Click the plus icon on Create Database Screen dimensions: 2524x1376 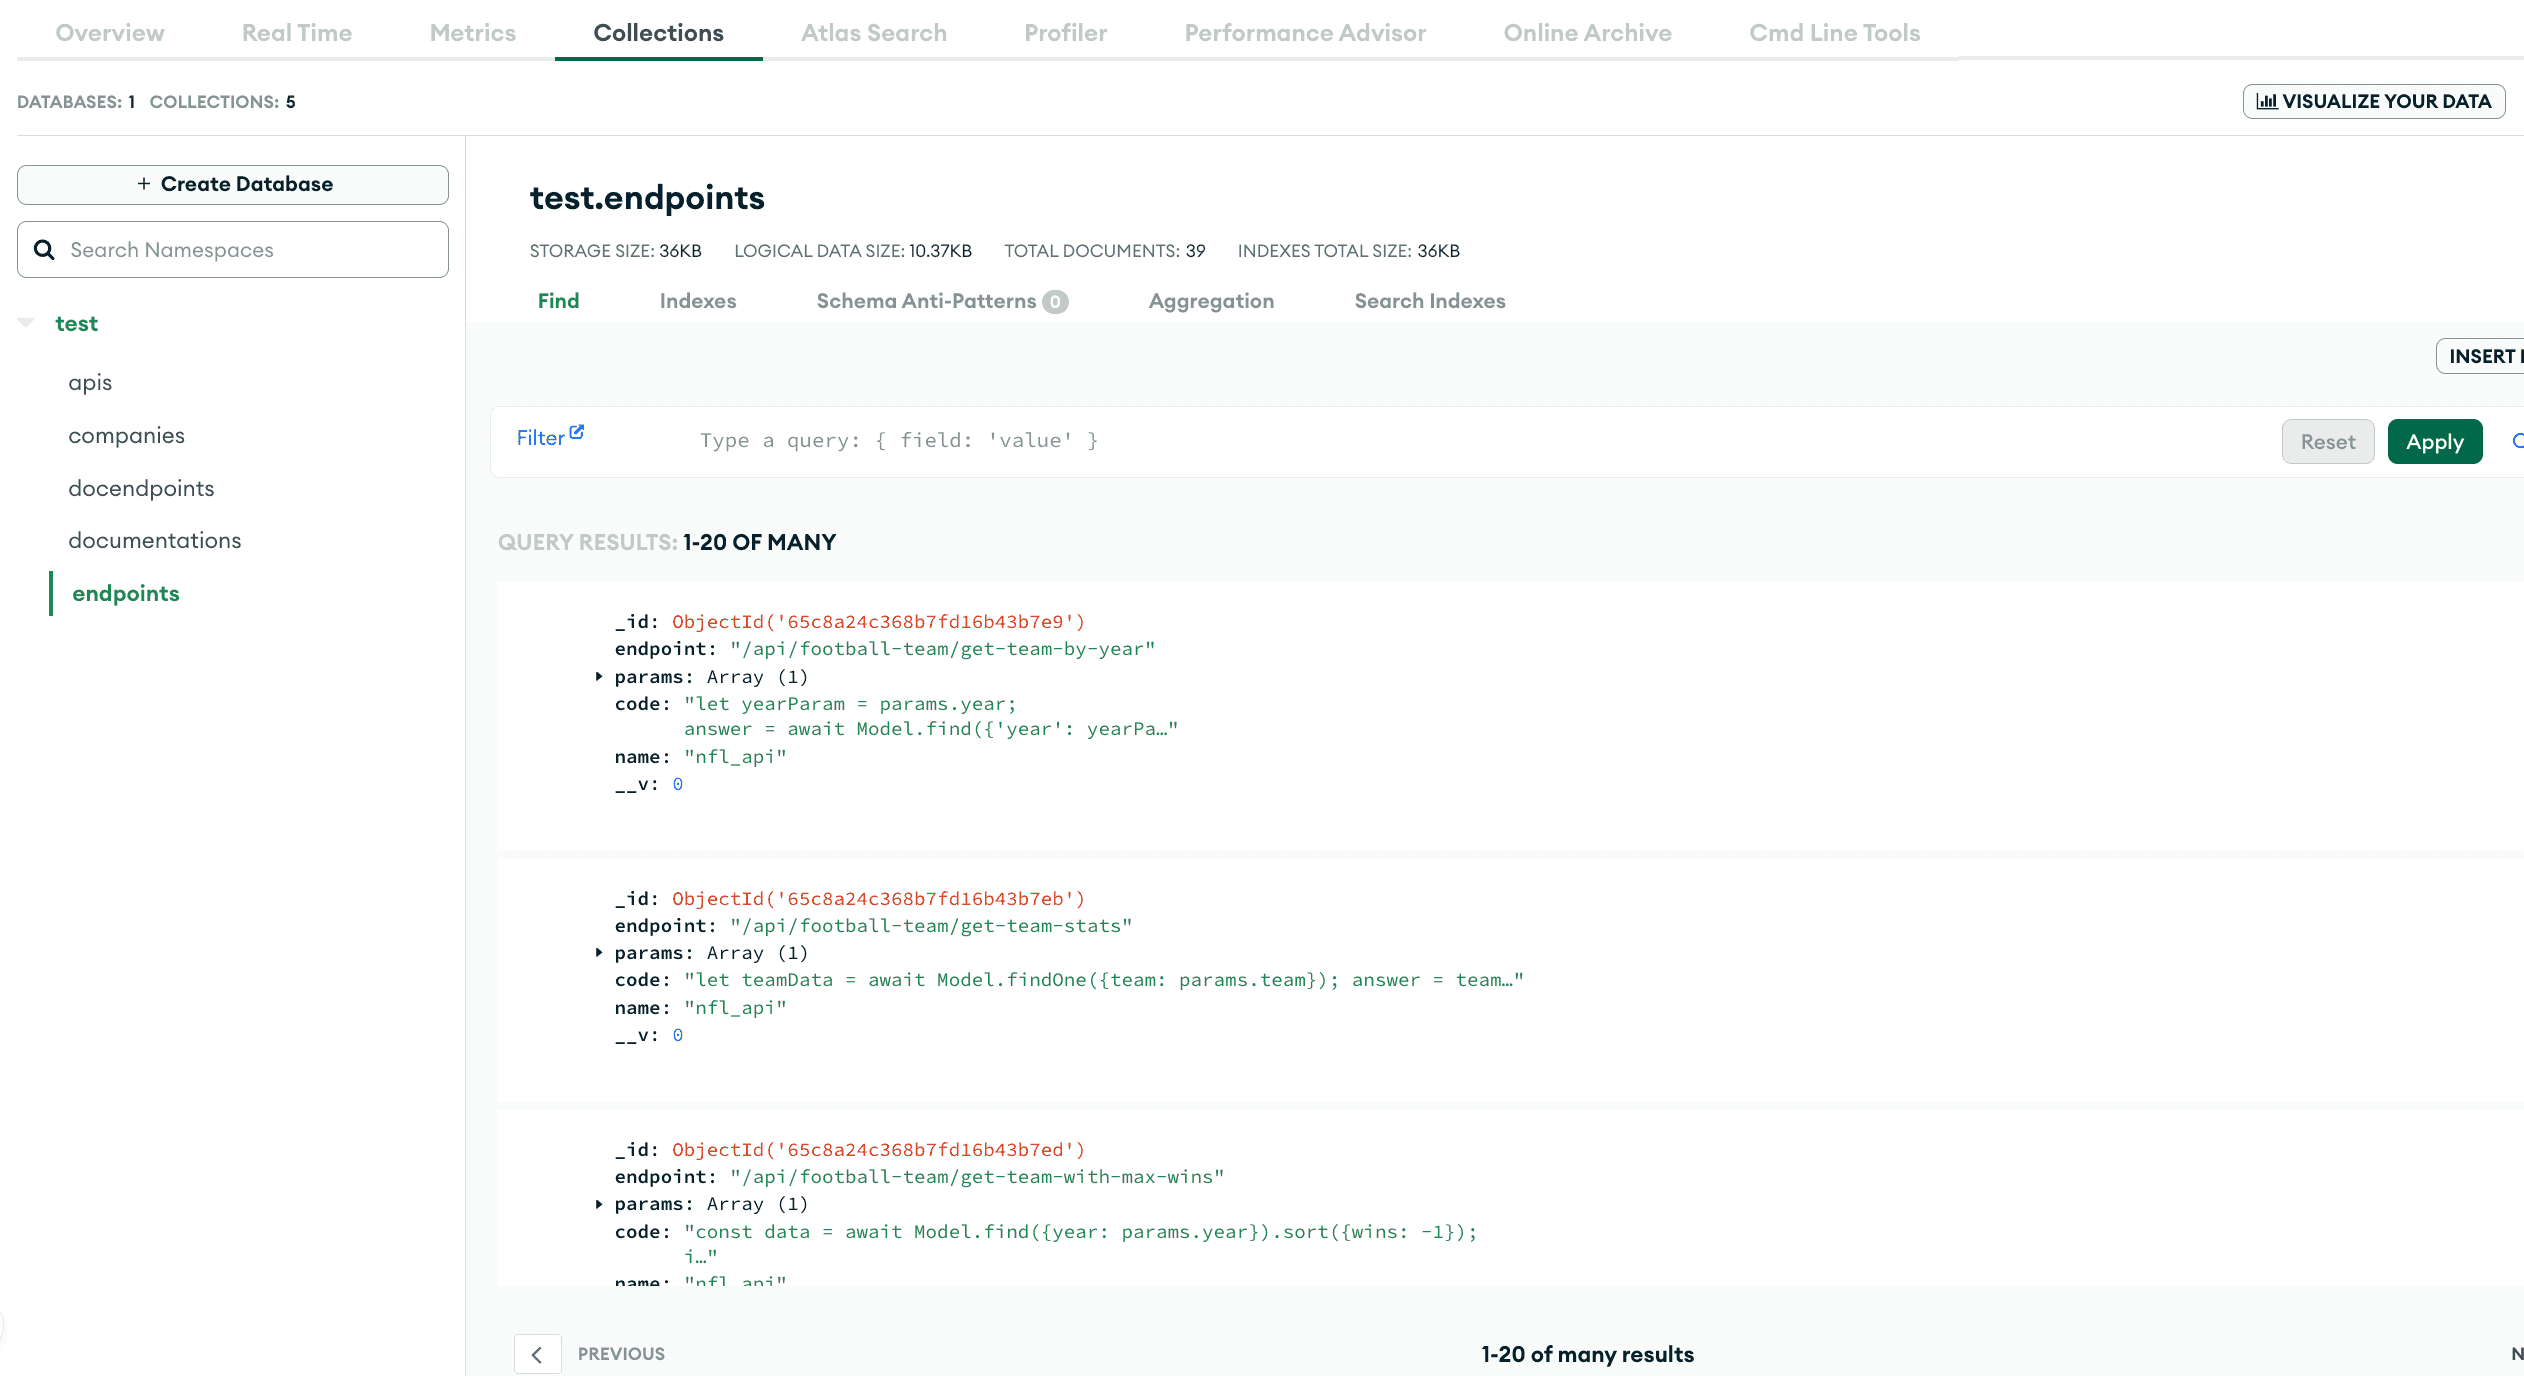click(x=144, y=184)
